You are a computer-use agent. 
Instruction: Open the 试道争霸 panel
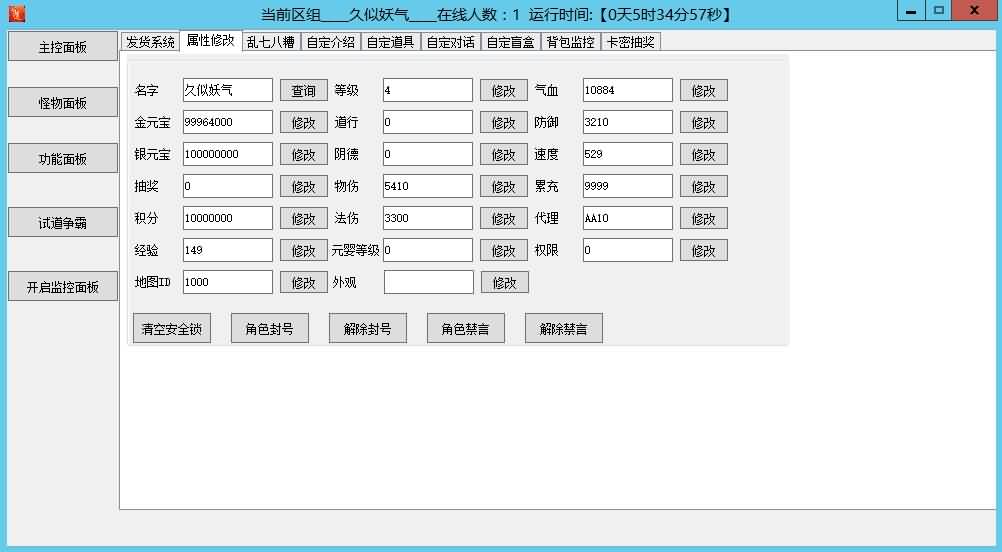pyautogui.click(x=63, y=222)
